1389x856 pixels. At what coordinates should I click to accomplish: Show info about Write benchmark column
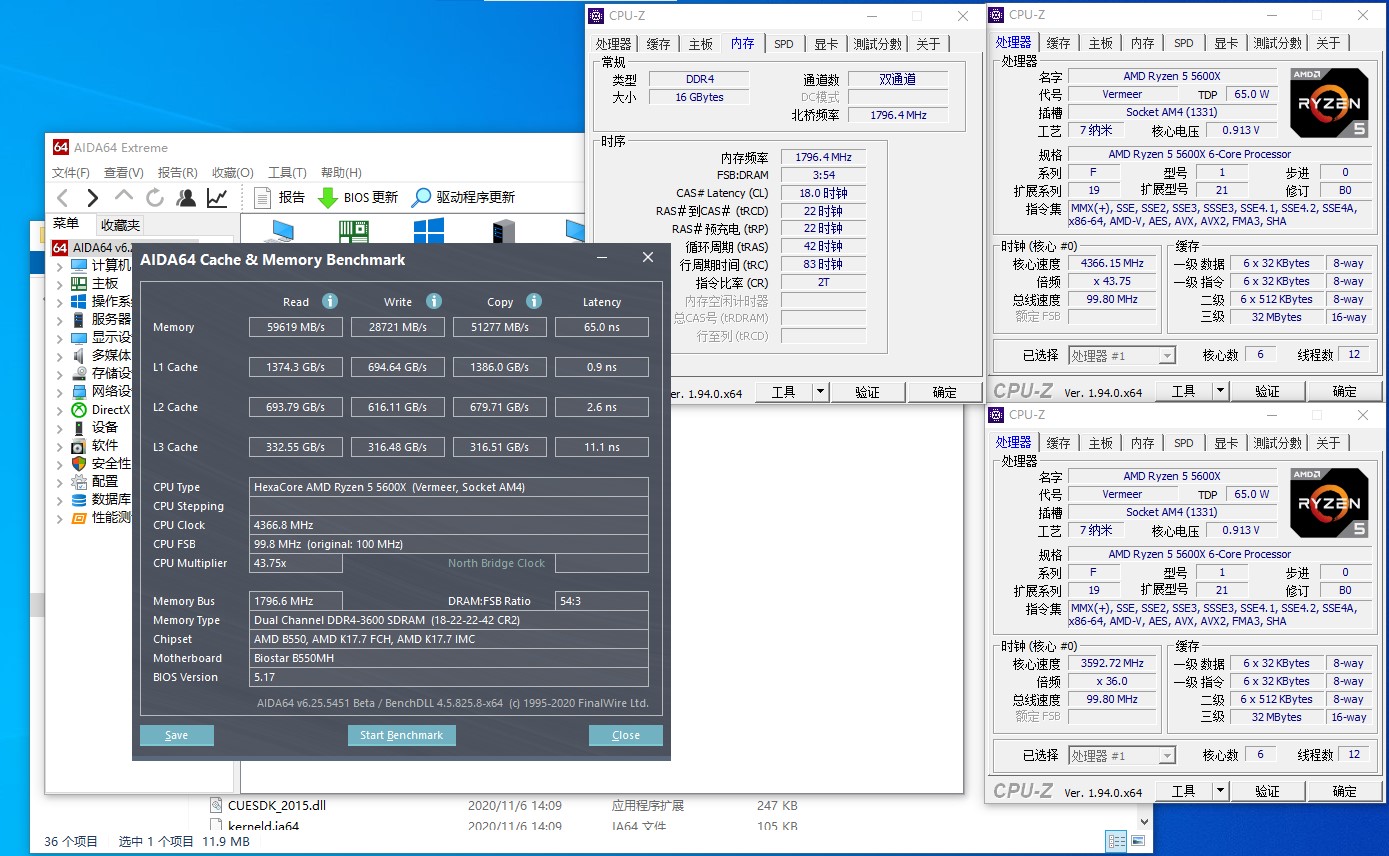coord(434,301)
